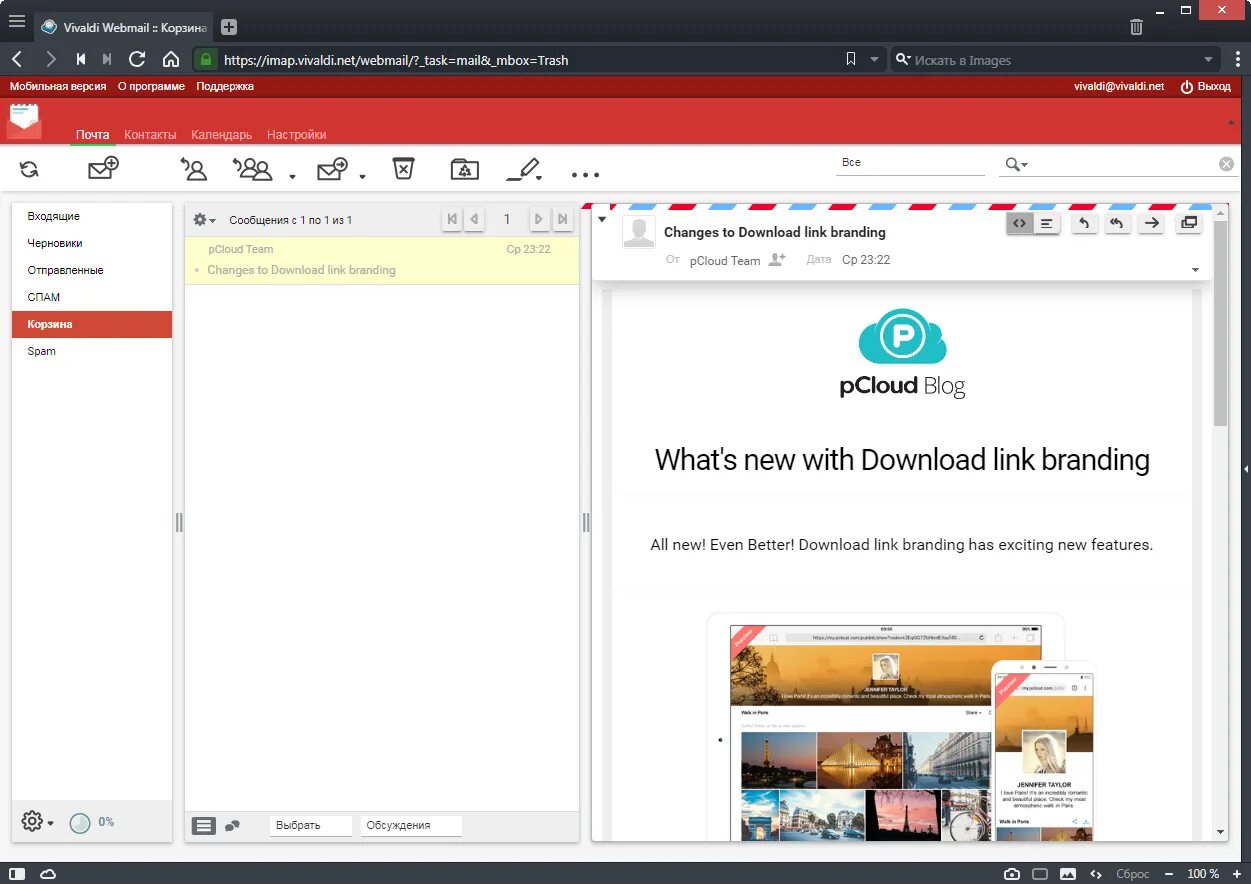Open the Все filter dropdown
This screenshot has height=884, width=1251.
click(910, 163)
